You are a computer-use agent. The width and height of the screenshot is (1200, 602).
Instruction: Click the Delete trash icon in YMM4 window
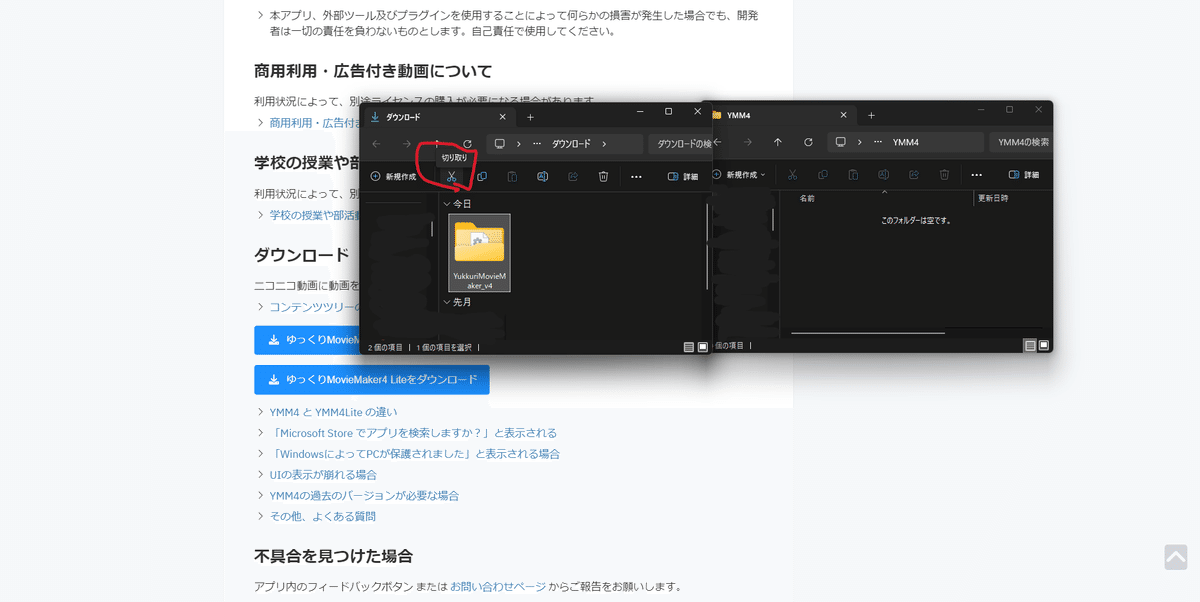pyautogui.click(x=944, y=174)
